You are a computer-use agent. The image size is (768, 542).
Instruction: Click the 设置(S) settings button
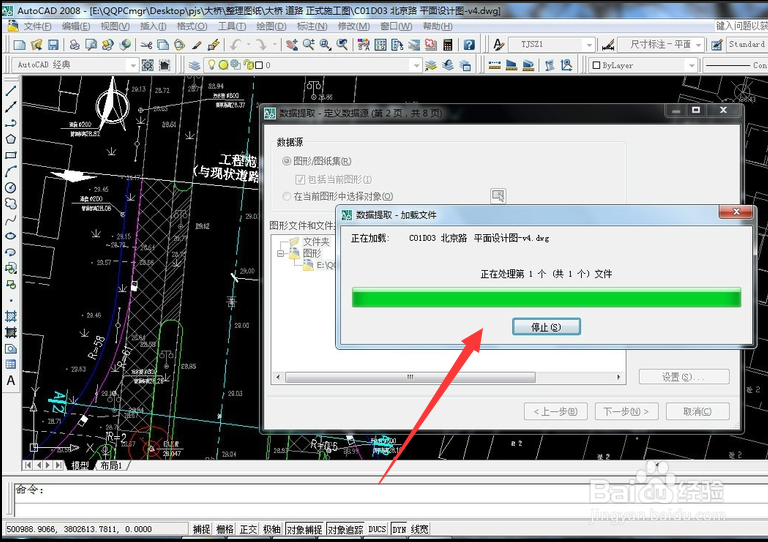tap(684, 377)
